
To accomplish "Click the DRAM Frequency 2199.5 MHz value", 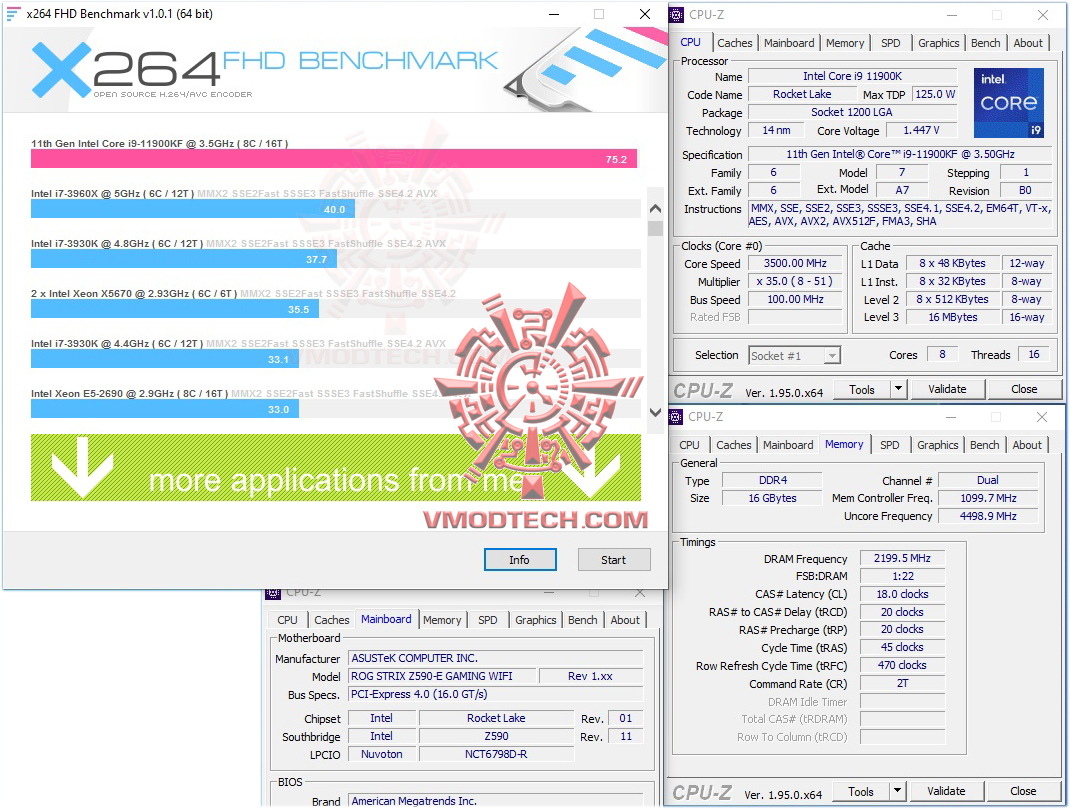I will pyautogui.click(x=902, y=558).
